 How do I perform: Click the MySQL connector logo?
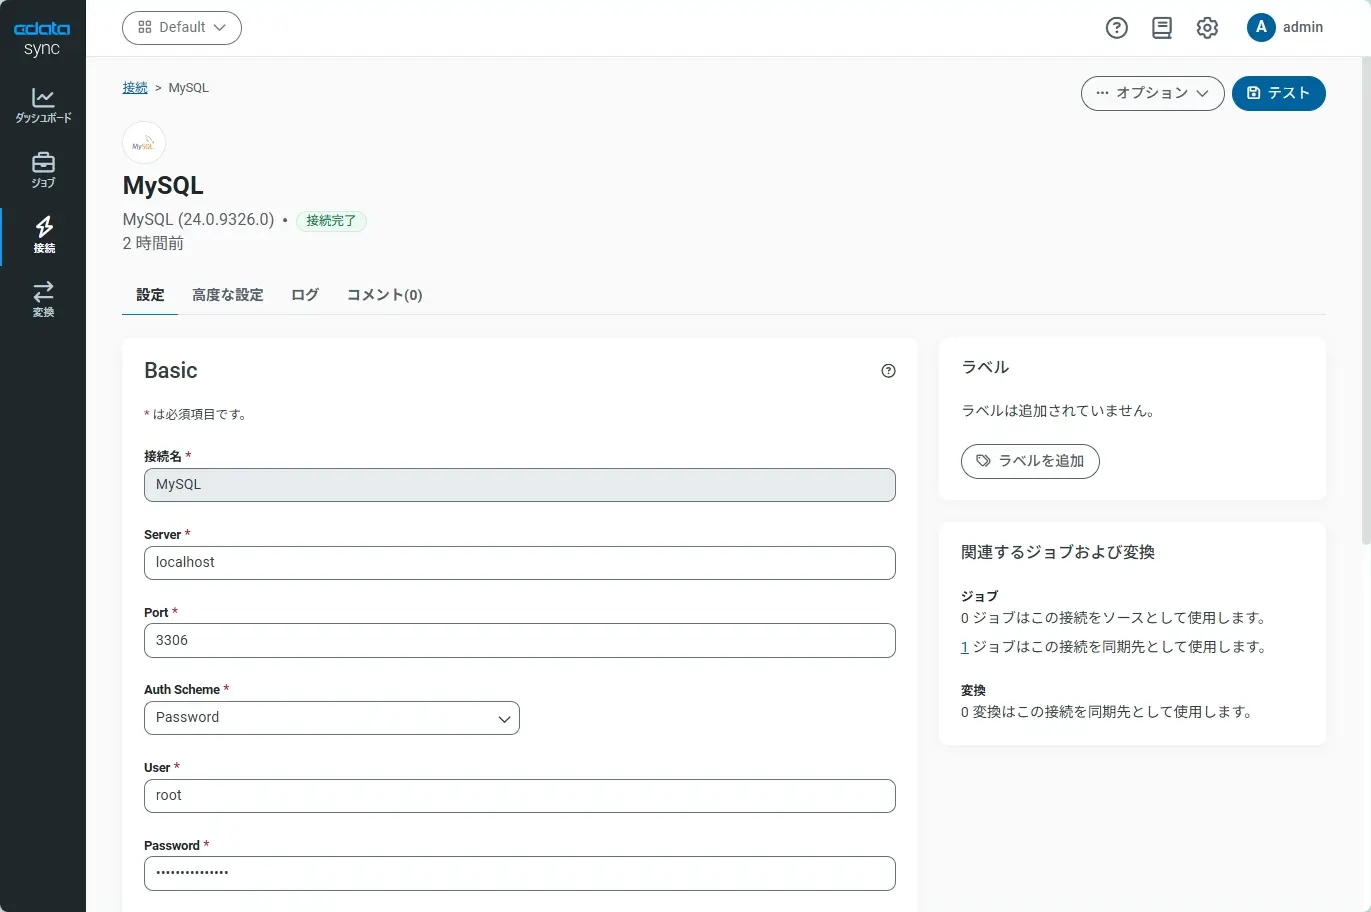[144, 144]
